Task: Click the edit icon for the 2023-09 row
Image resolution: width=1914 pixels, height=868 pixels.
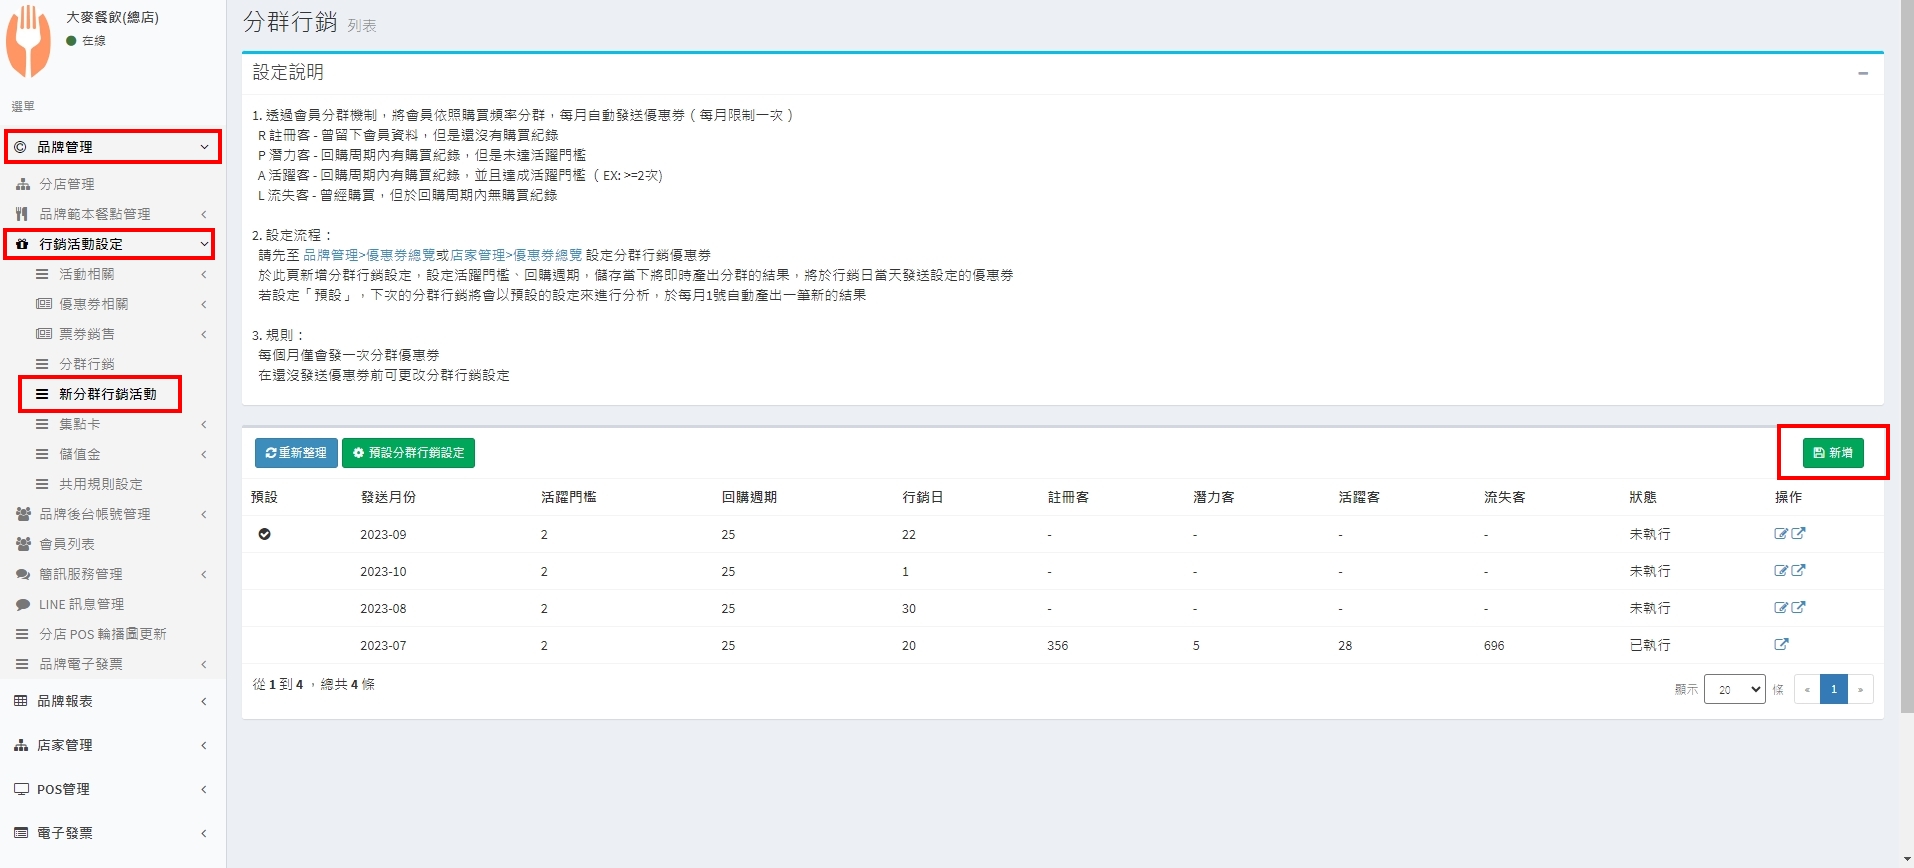Action: point(1780,534)
